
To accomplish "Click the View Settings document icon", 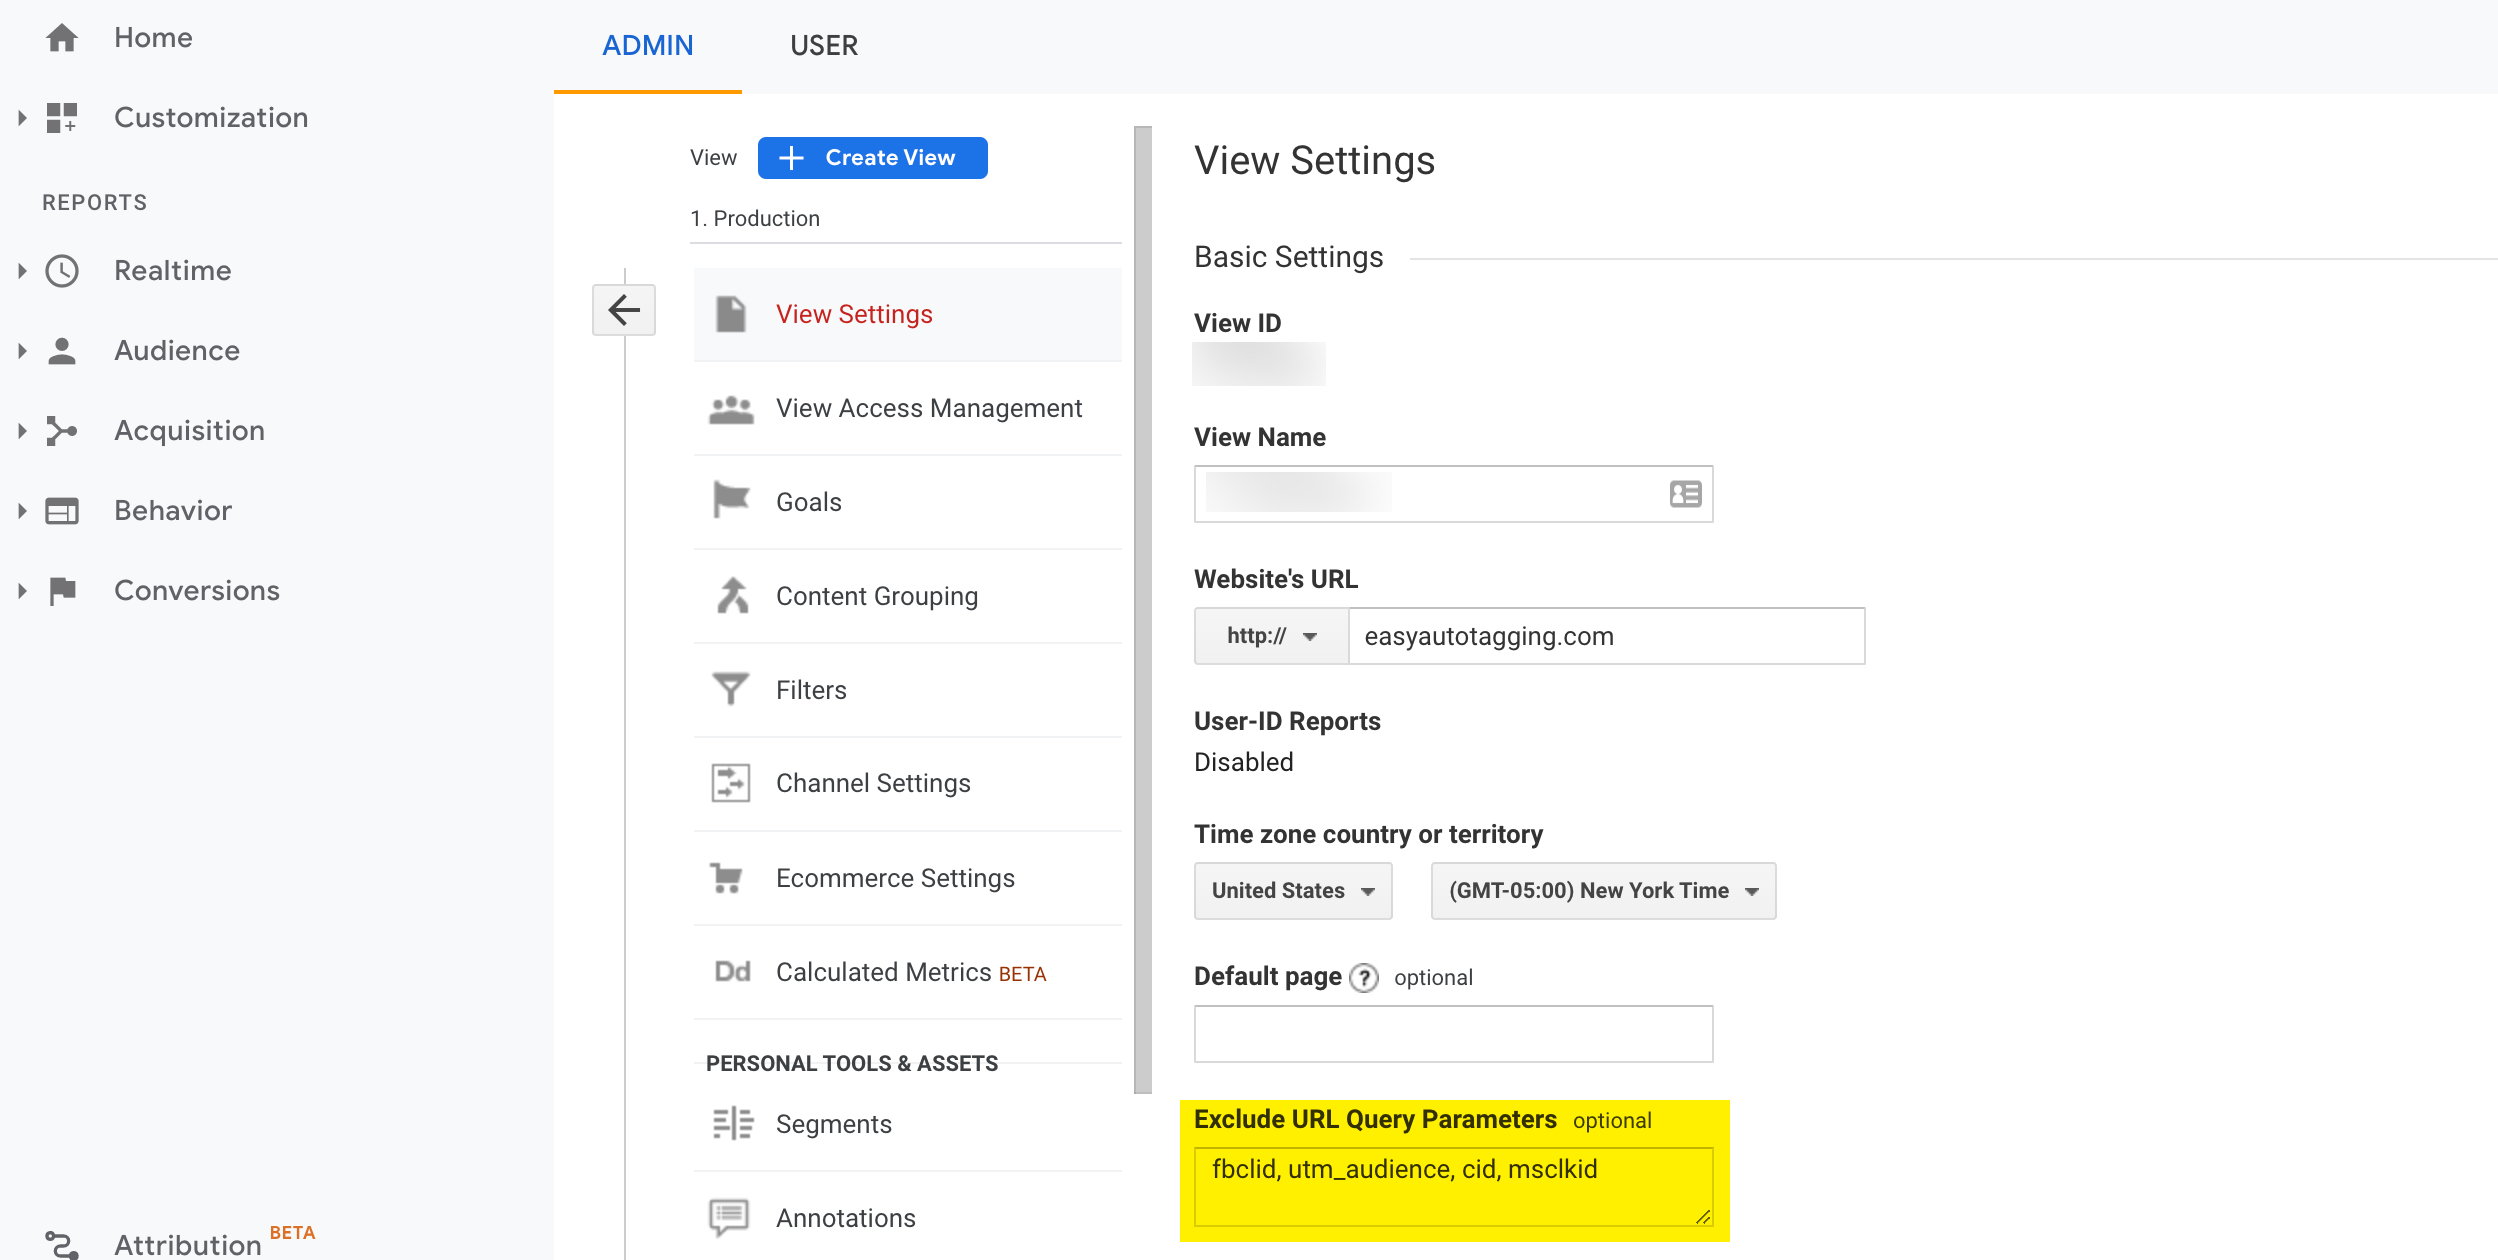I will [731, 314].
